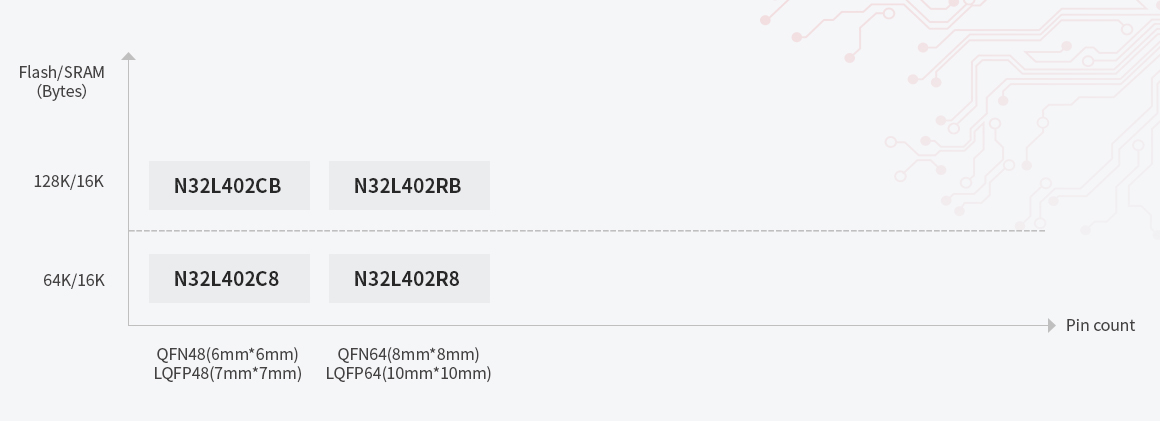Click the QFN48(6mm*6mm) package label
Viewport: 1160px width, 421px height.
click(228, 354)
